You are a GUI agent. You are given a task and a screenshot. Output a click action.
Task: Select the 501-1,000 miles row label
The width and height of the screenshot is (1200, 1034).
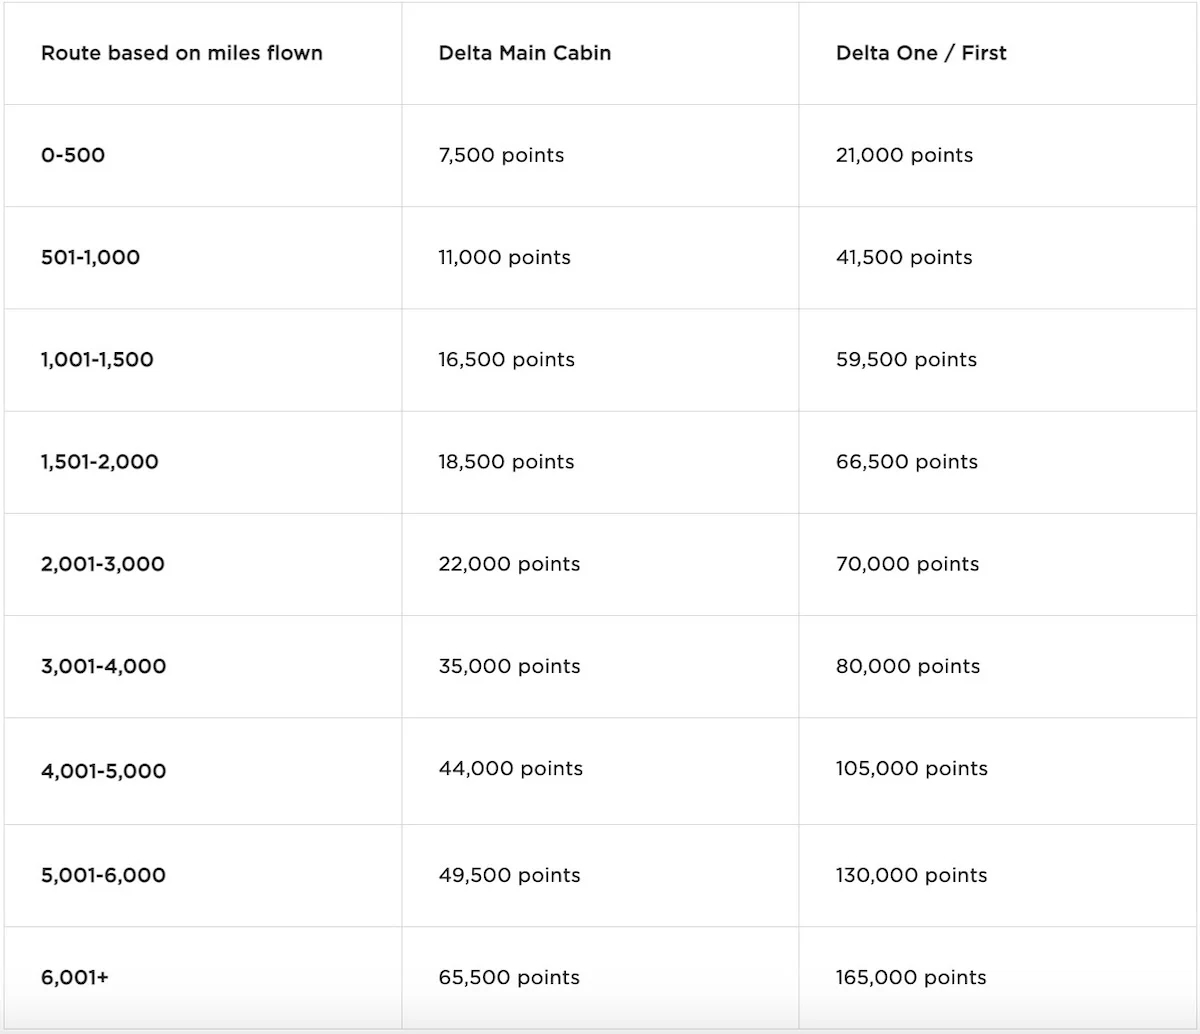(90, 257)
